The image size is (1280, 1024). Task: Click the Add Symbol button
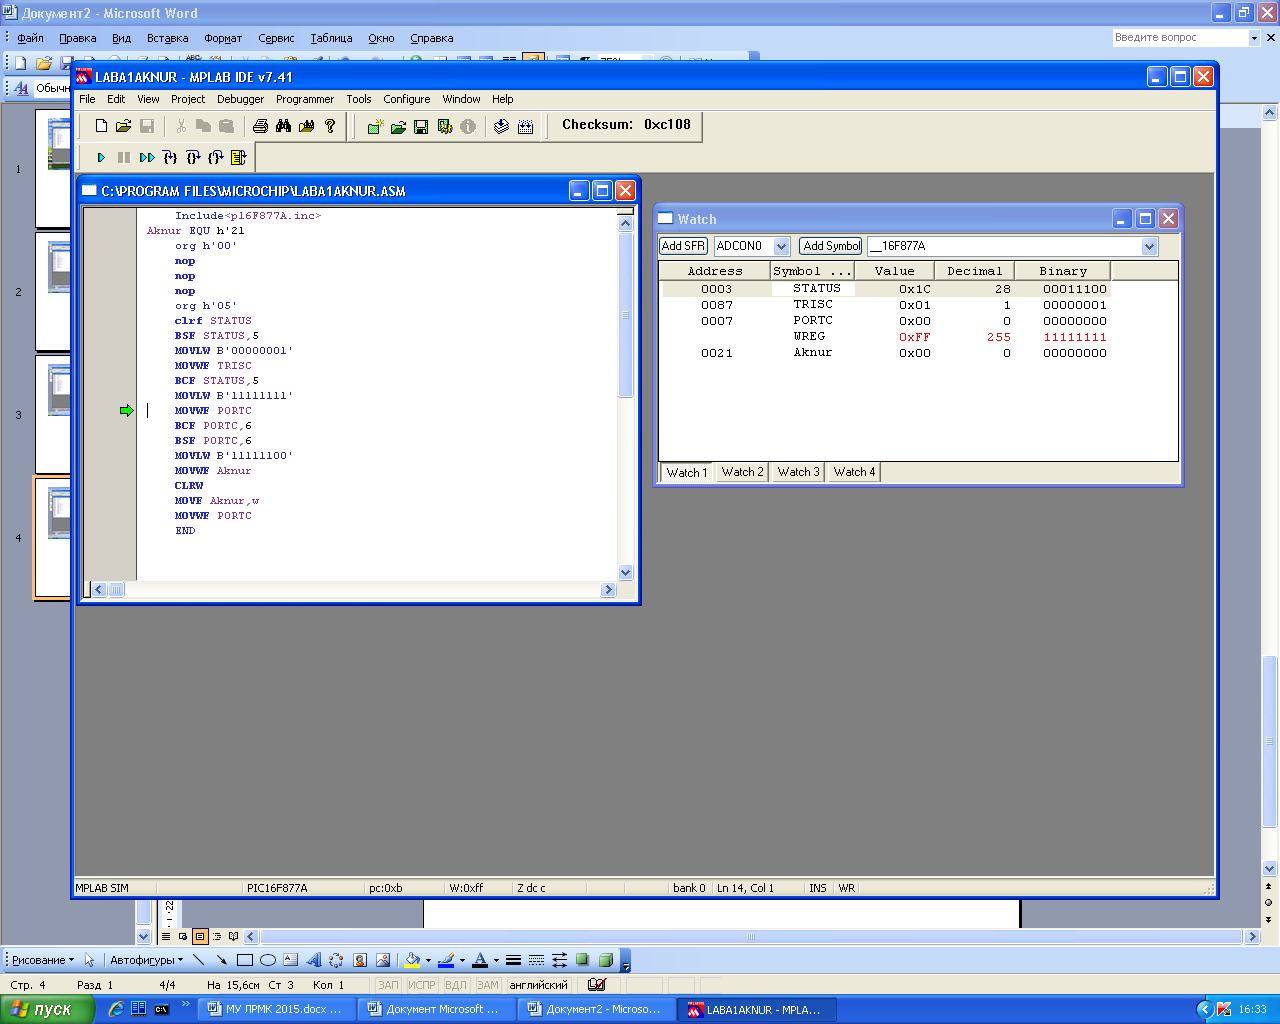(x=831, y=246)
